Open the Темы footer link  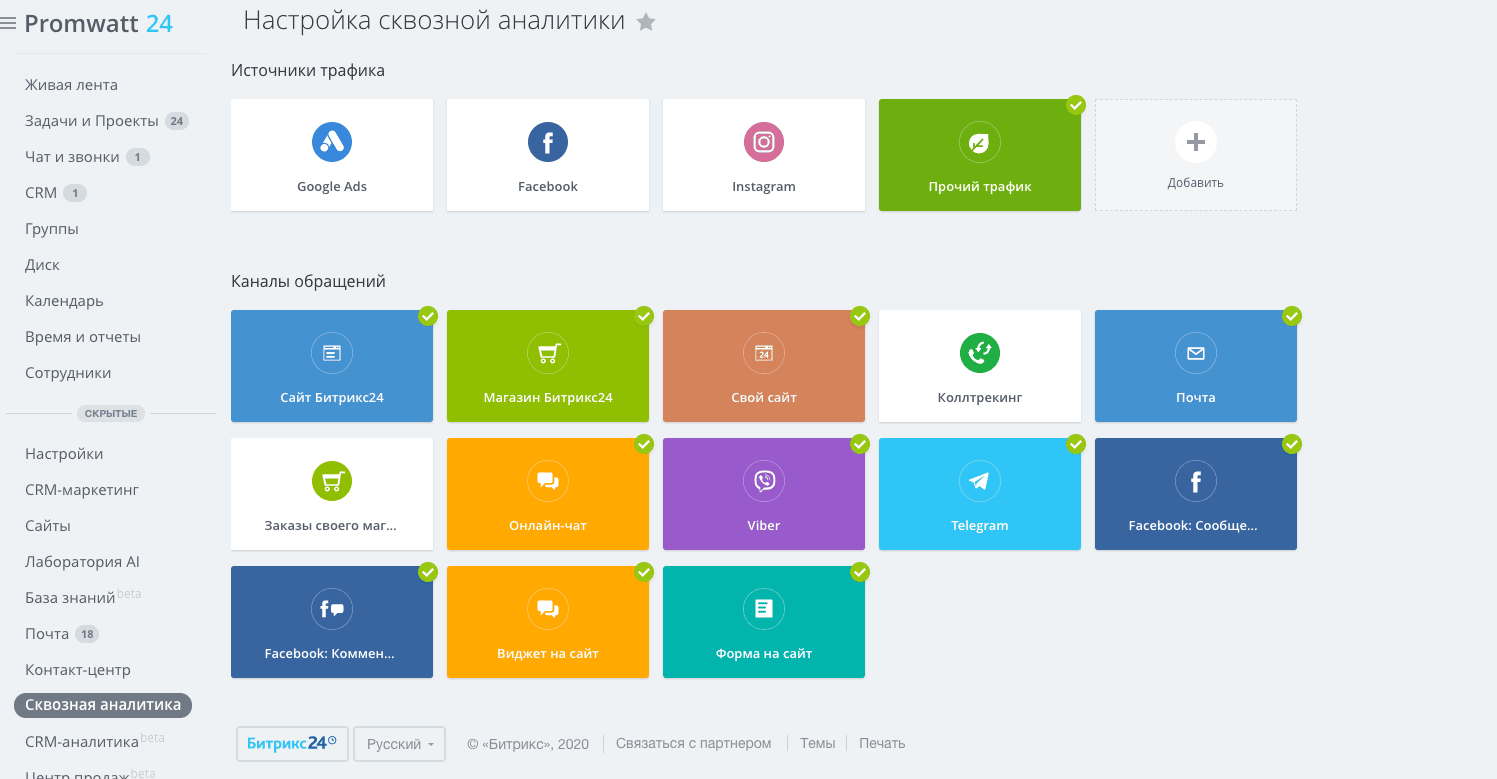tap(817, 743)
